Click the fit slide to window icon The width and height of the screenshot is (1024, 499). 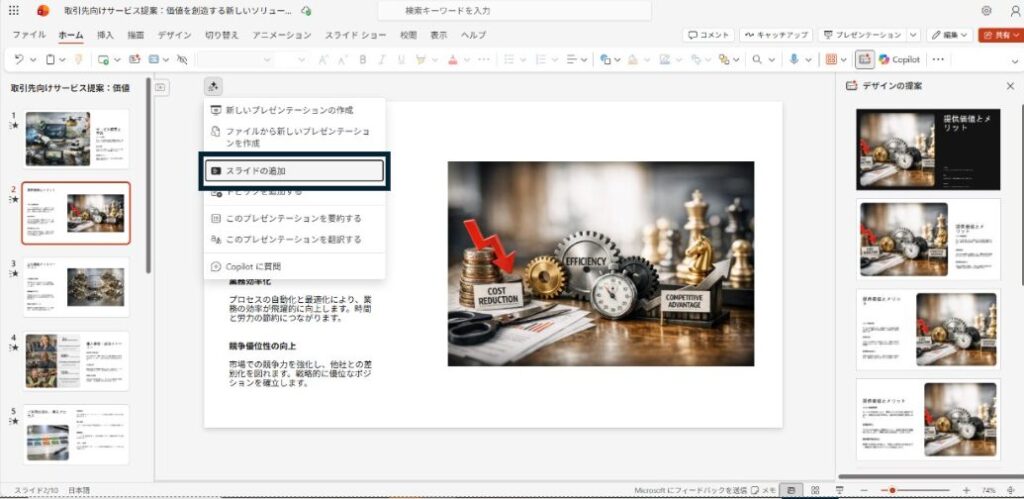(x=1010, y=491)
